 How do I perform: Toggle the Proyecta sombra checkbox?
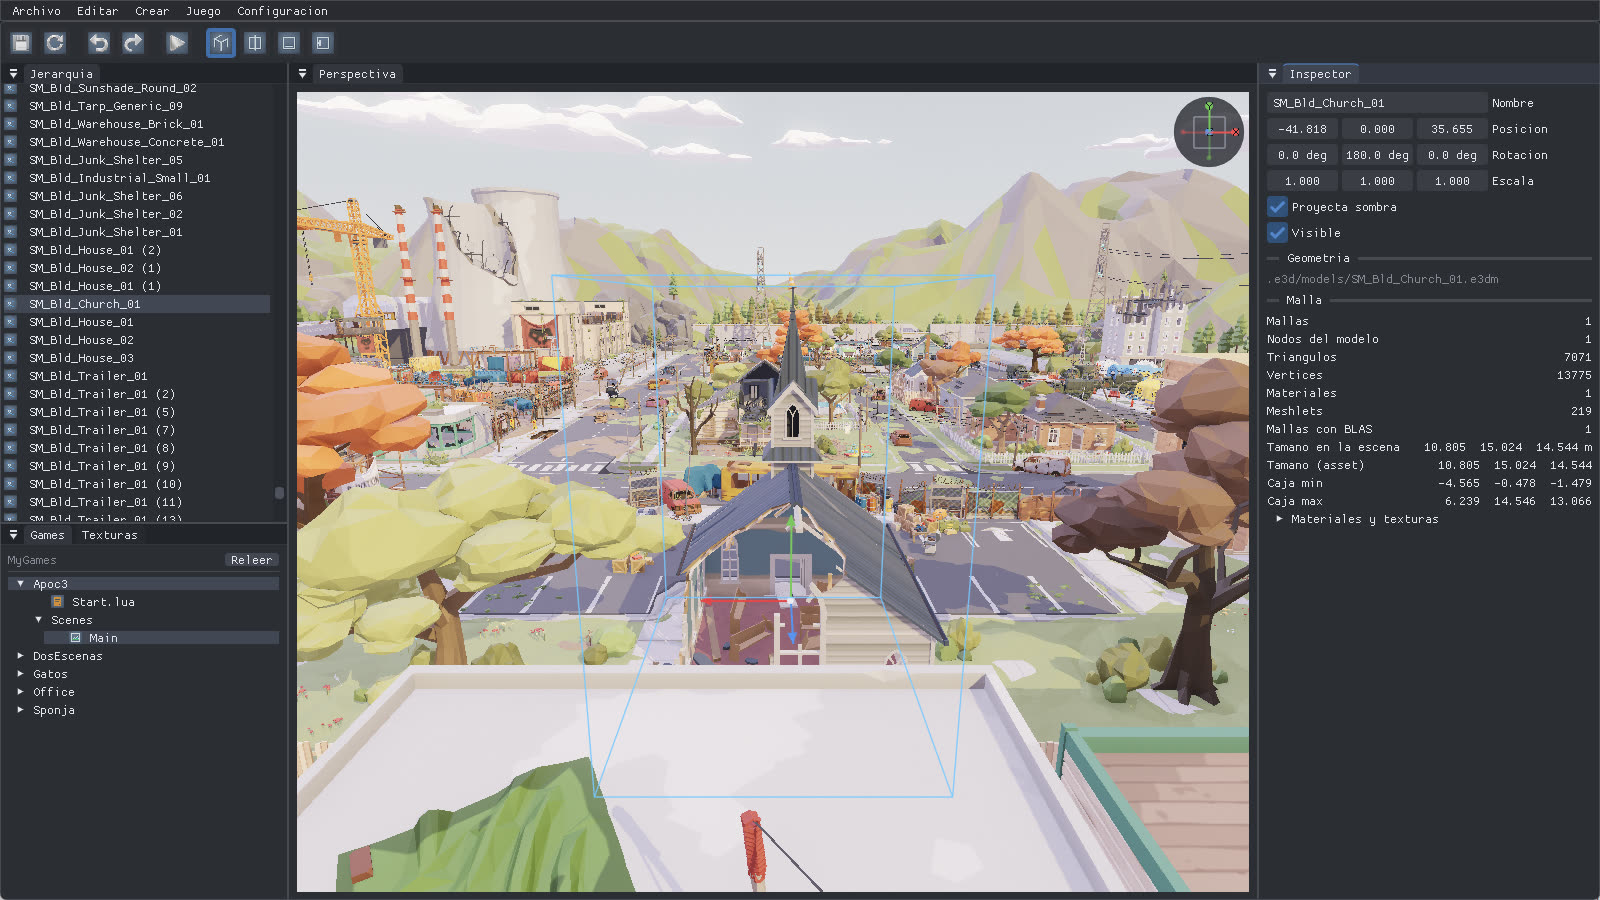click(x=1277, y=207)
